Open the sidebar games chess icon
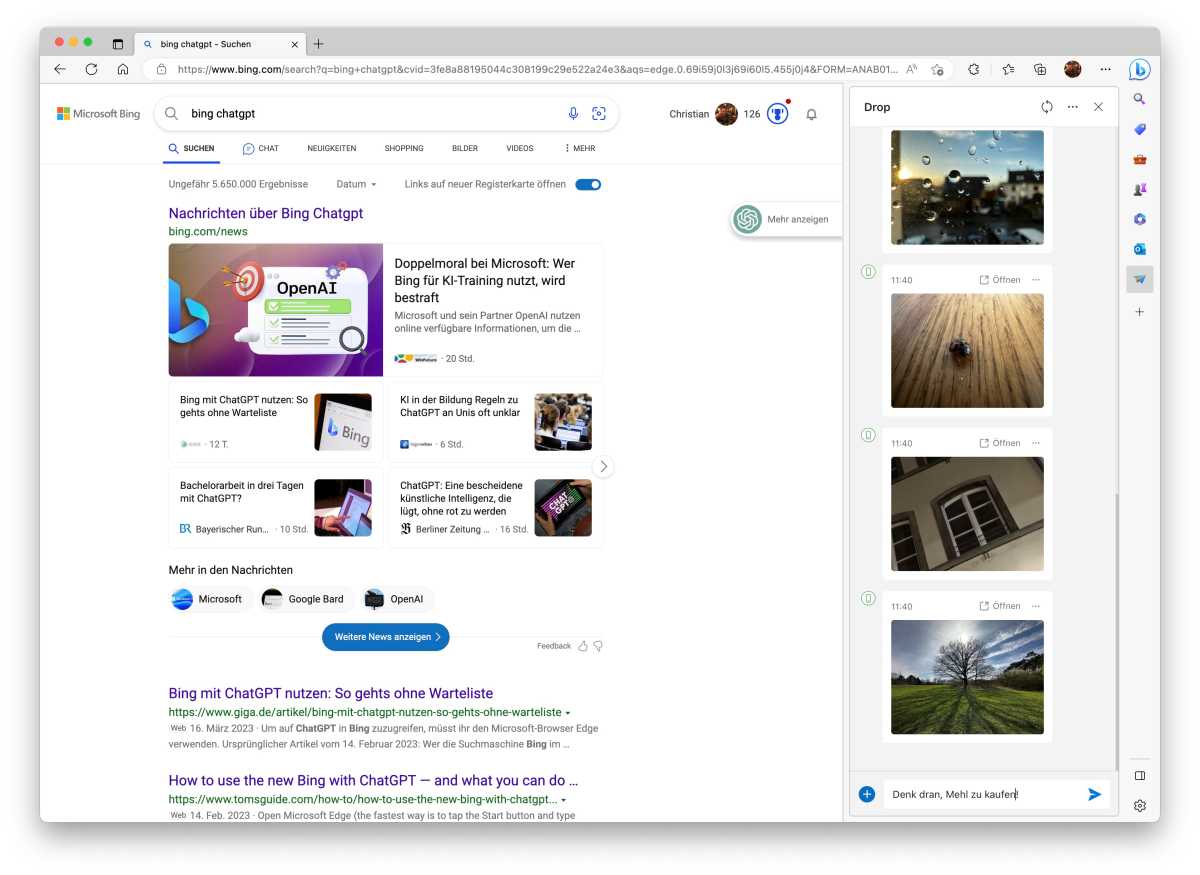 1139,189
